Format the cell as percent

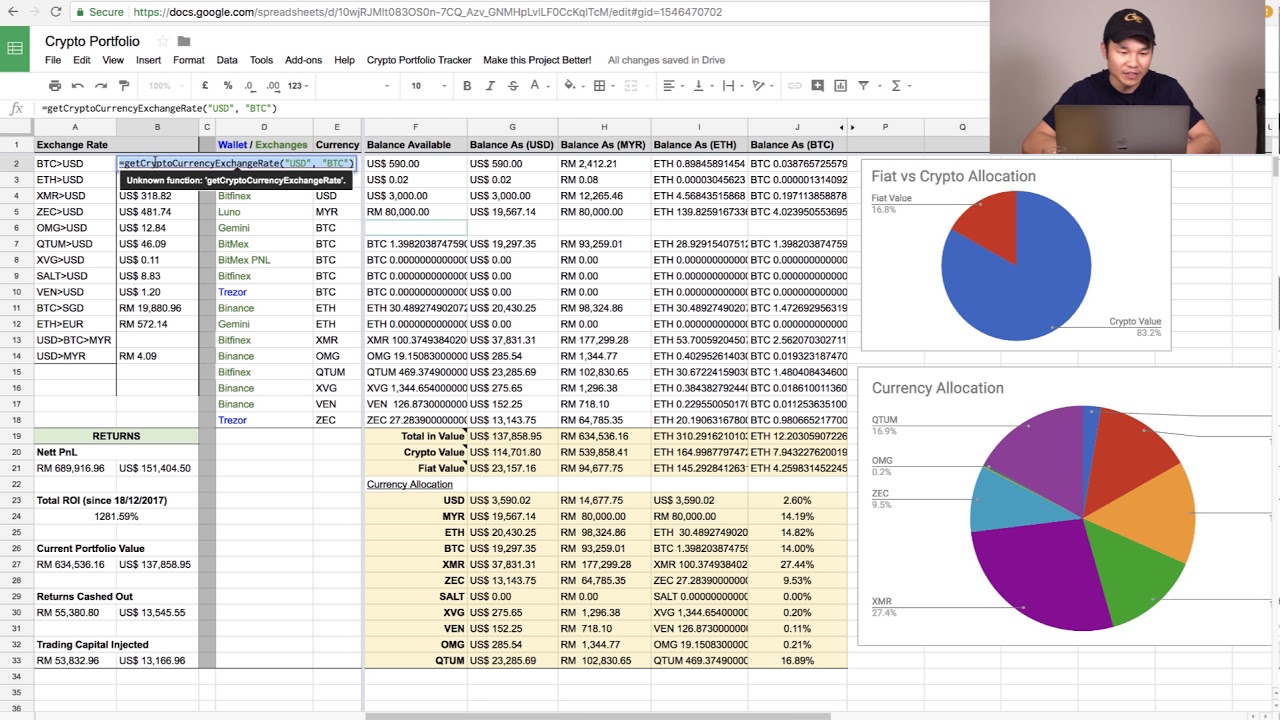click(228, 86)
